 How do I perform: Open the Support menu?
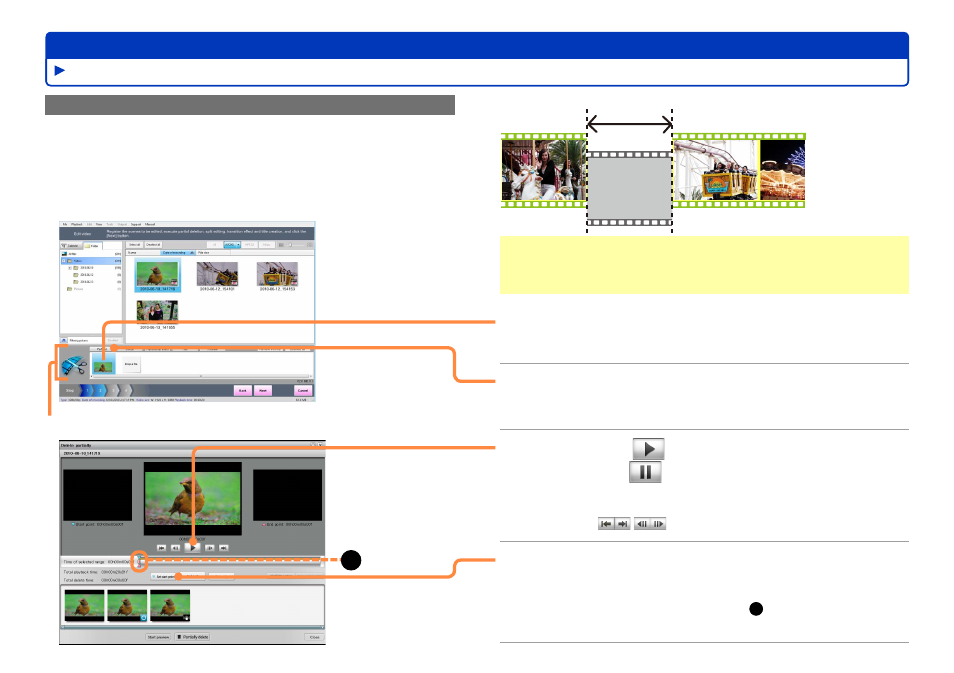[136, 225]
